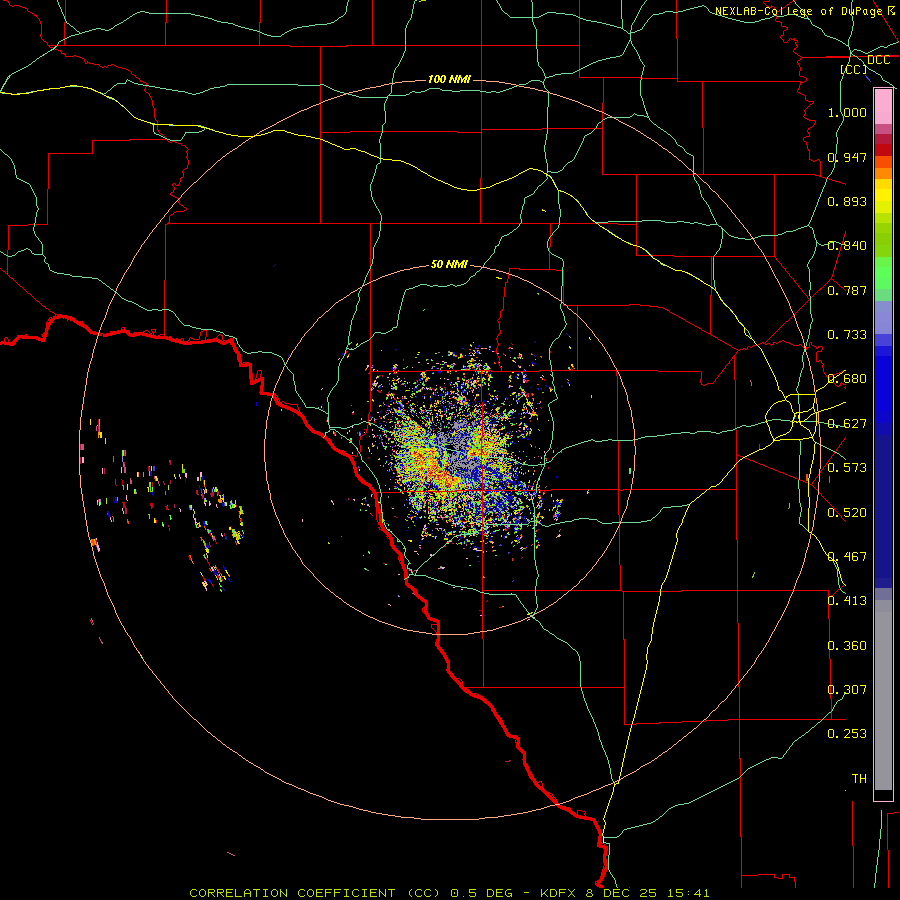
Task: Click the 0.627 scale value
Action: click(847, 424)
